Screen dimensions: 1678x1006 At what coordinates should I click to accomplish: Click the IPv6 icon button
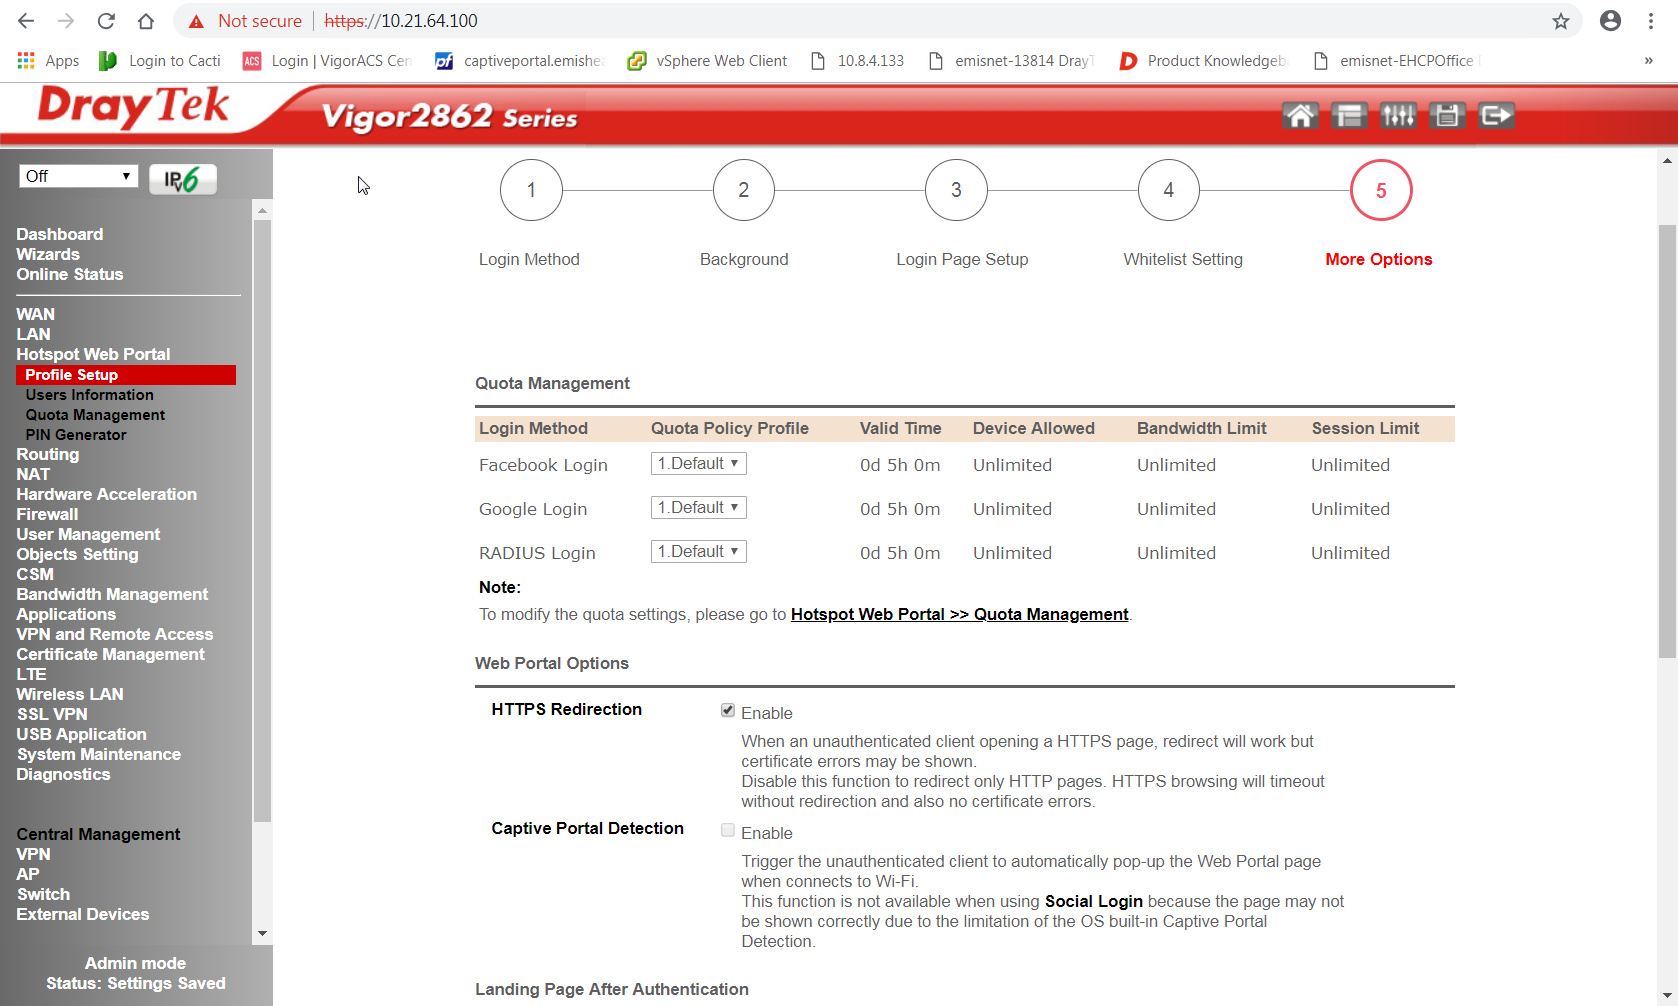(183, 179)
